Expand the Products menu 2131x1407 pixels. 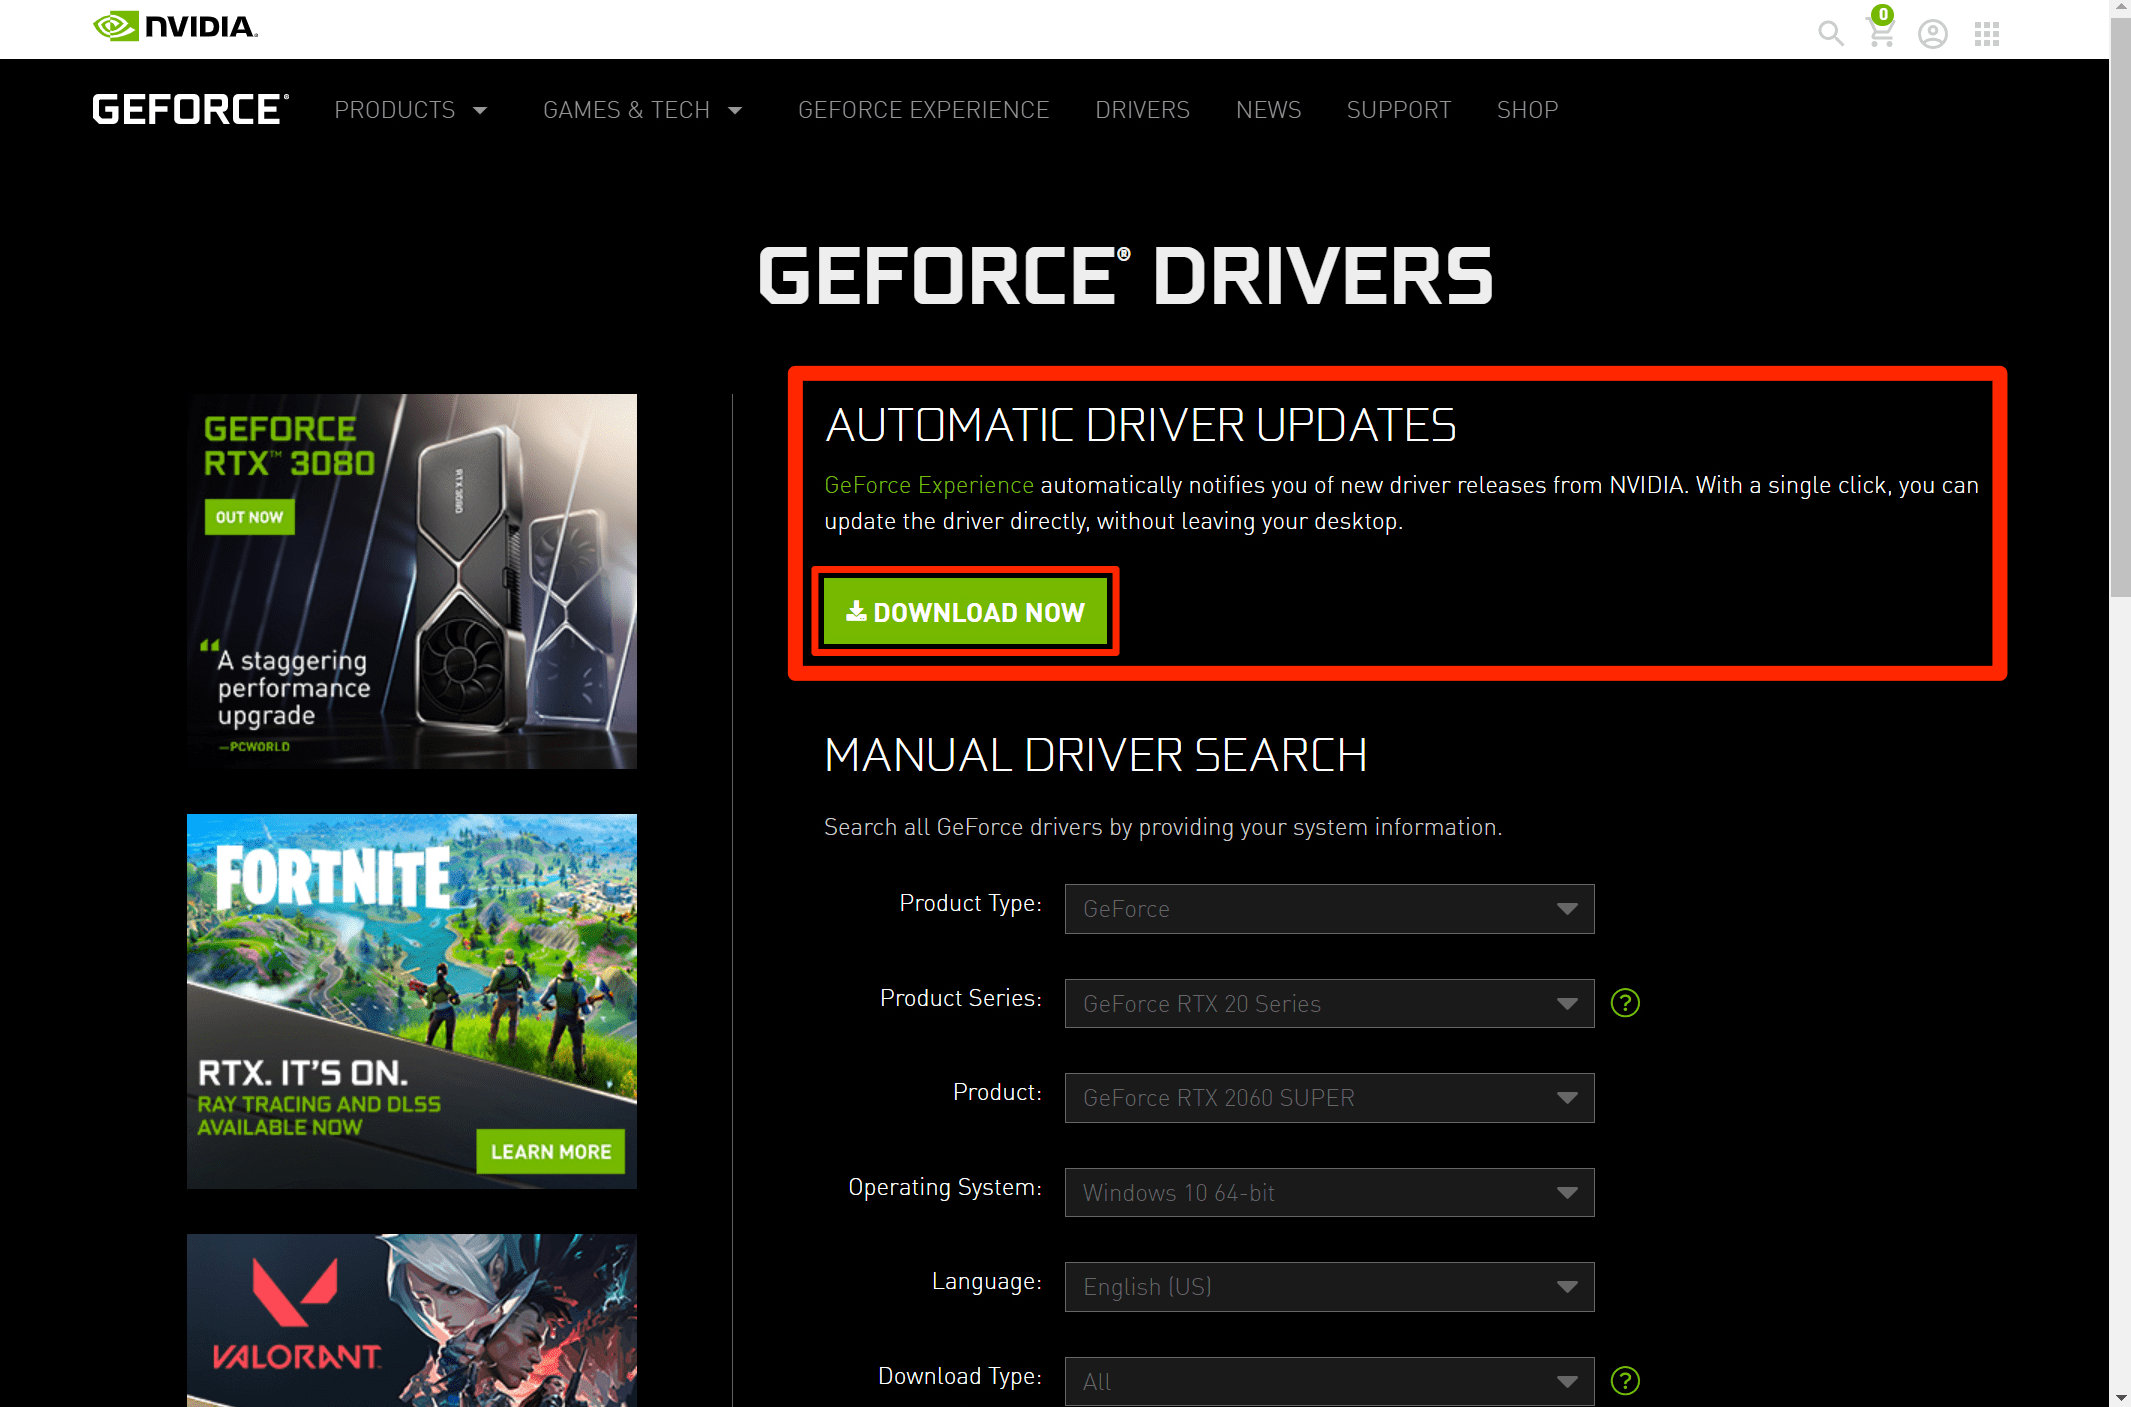click(x=410, y=110)
